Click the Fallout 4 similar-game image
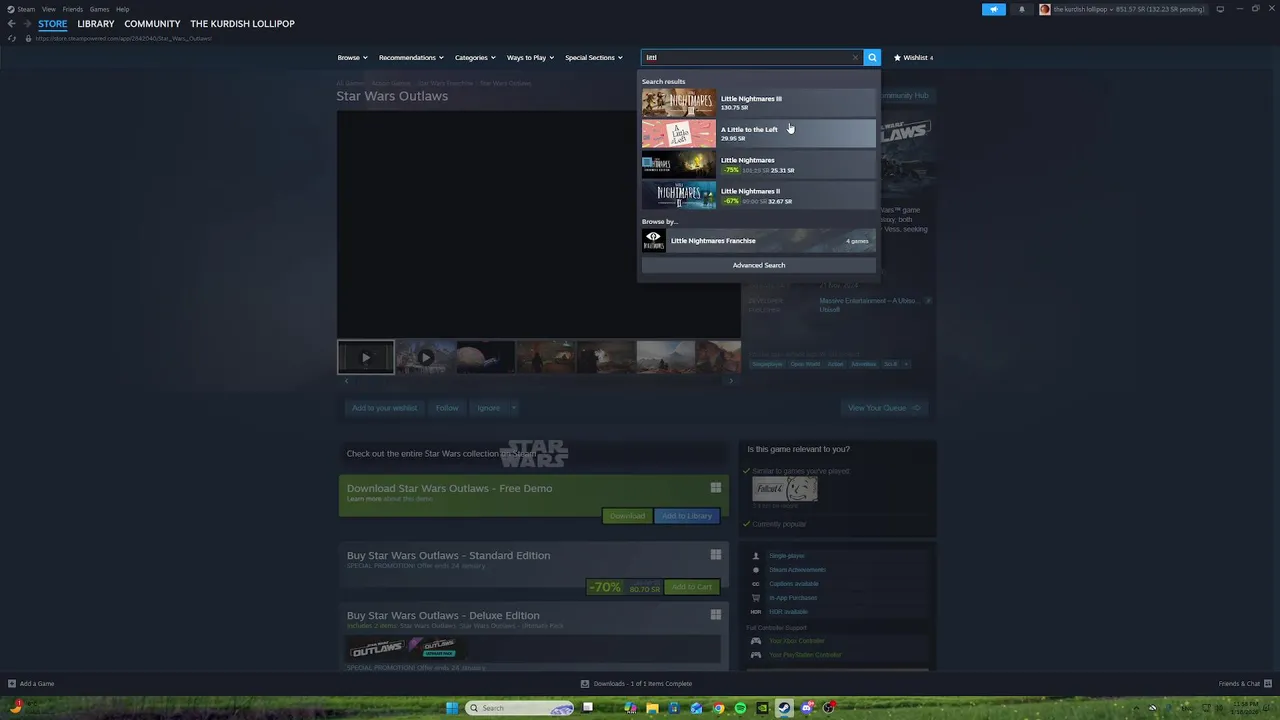 point(785,489)
